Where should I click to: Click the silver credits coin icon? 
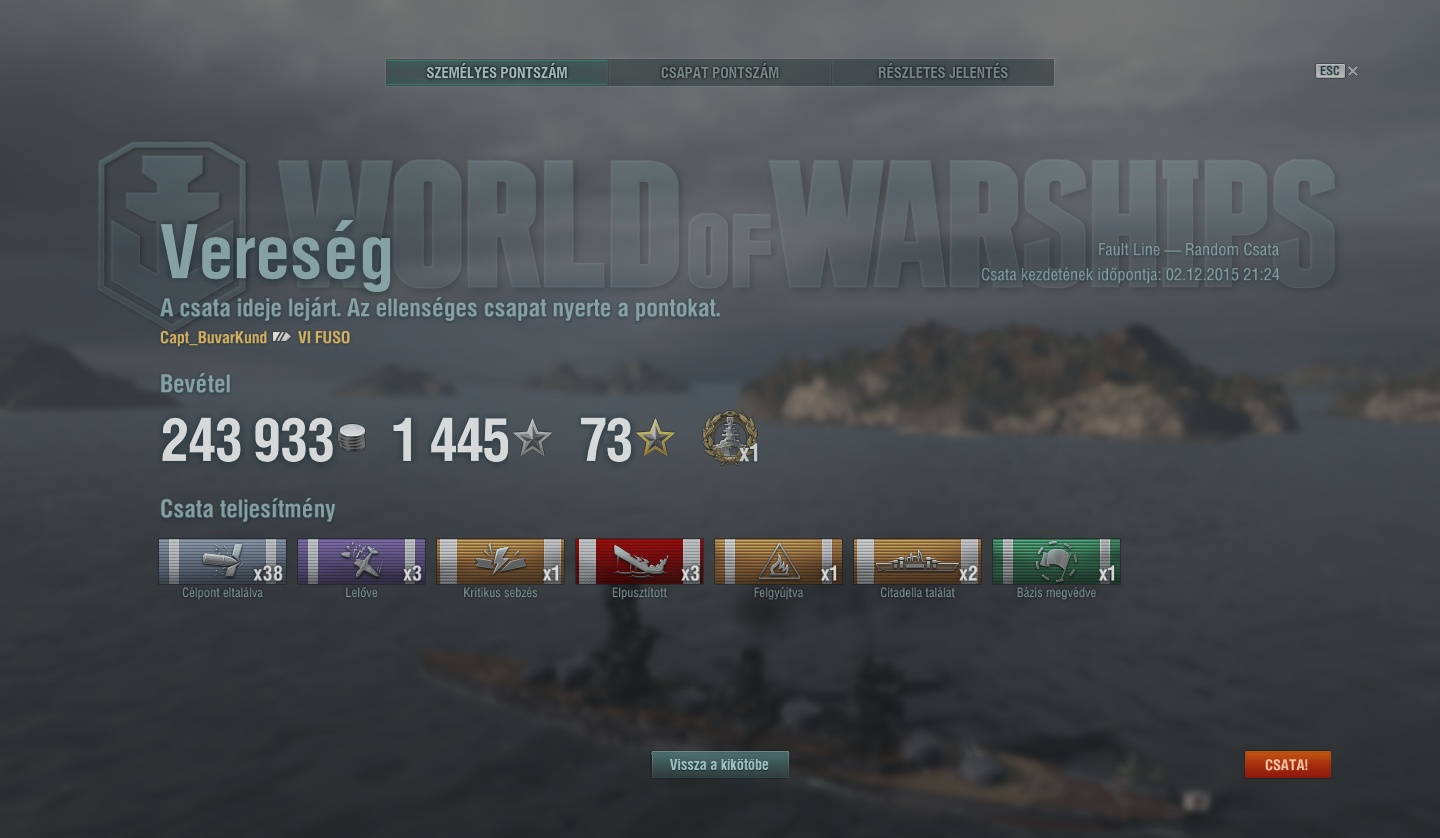[352, 438]
